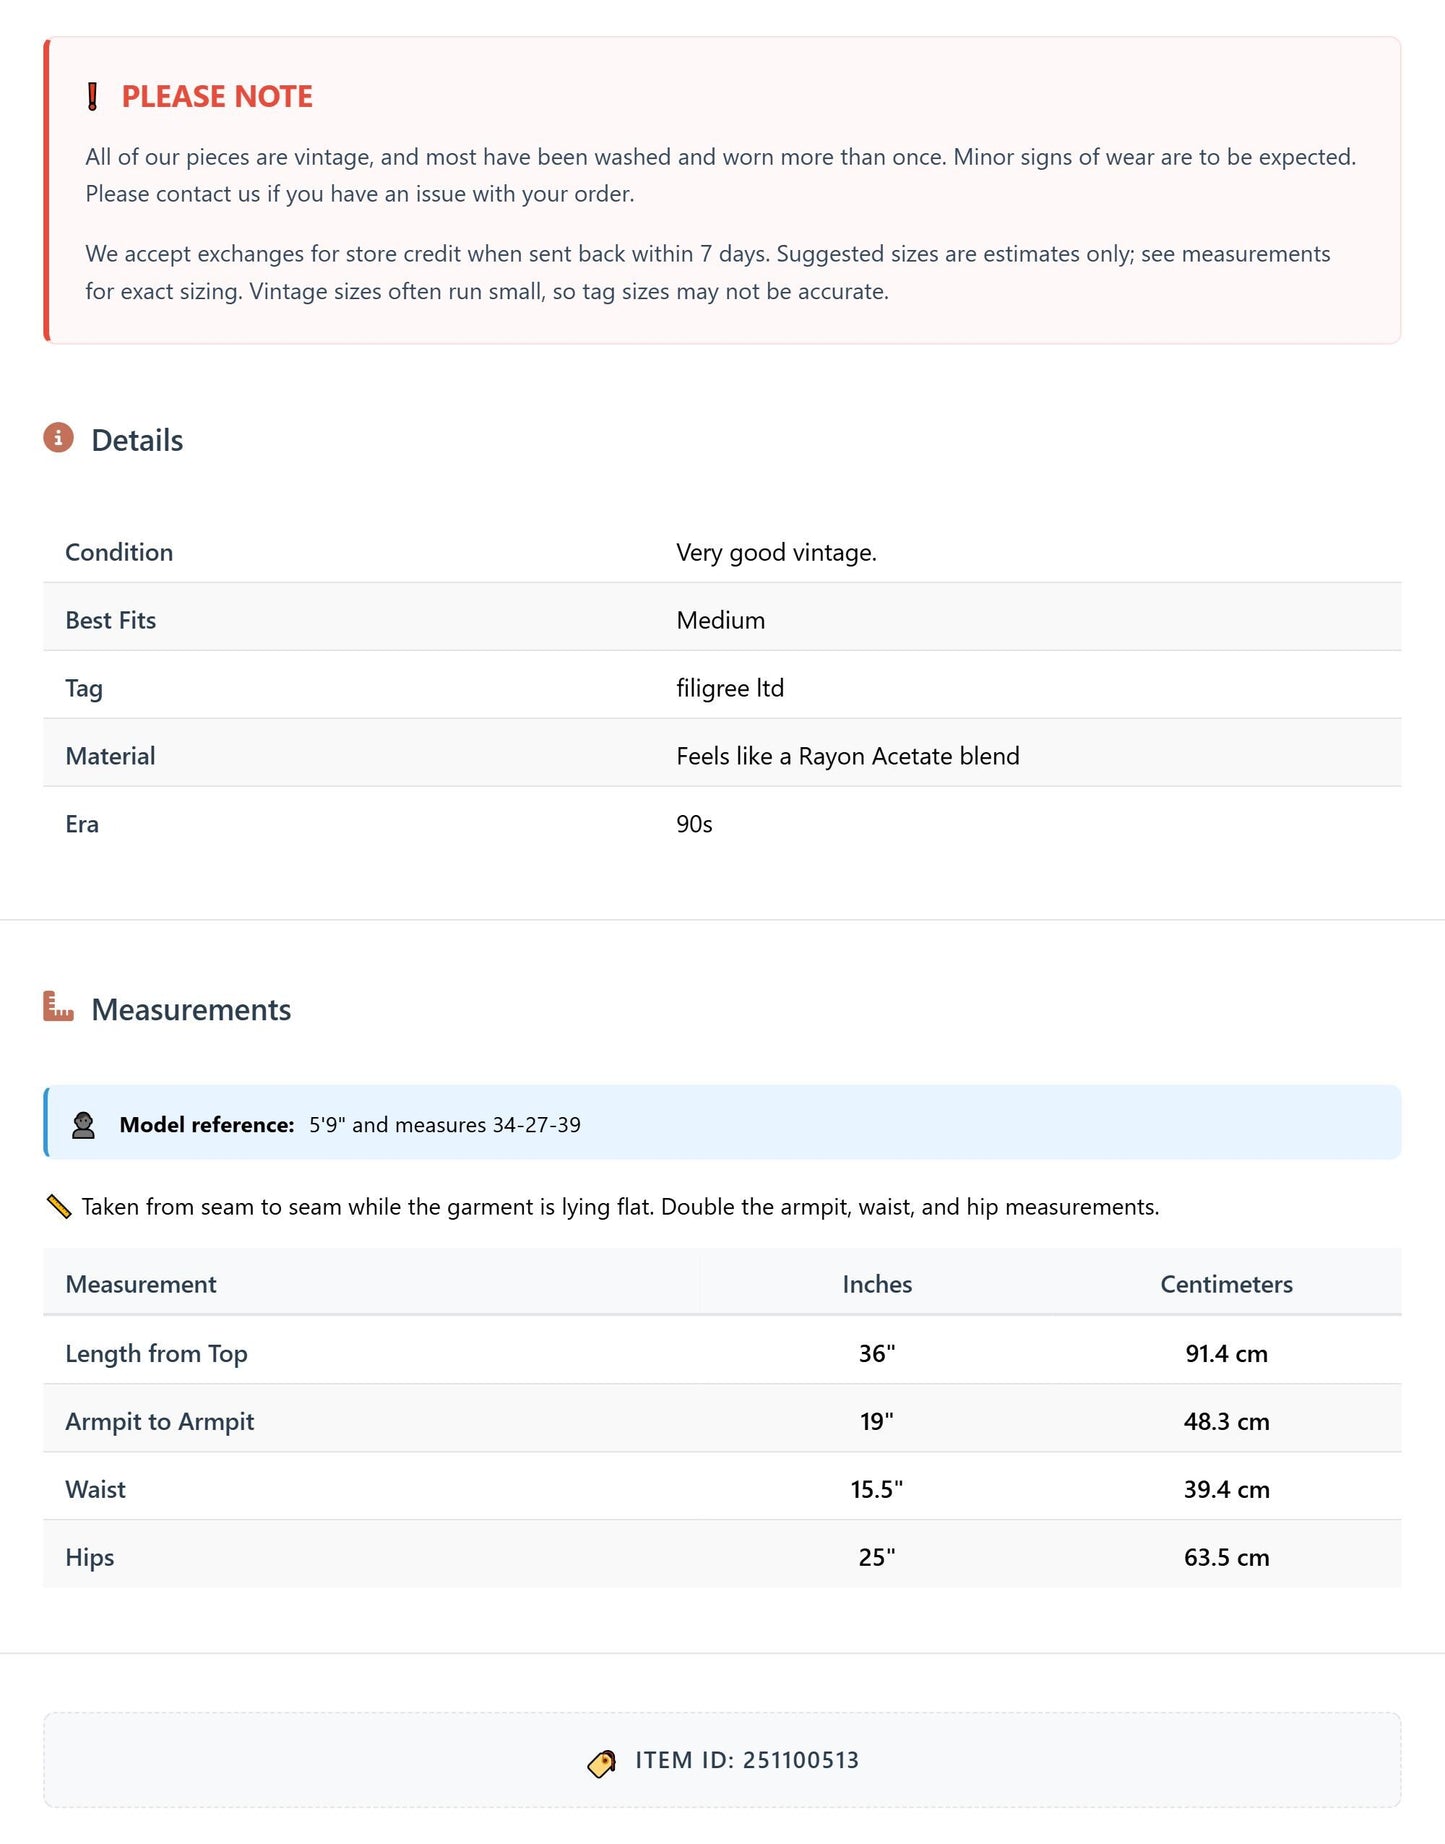
Task: Click the Best Fits Medium value
Action: [x=720, y=620]
